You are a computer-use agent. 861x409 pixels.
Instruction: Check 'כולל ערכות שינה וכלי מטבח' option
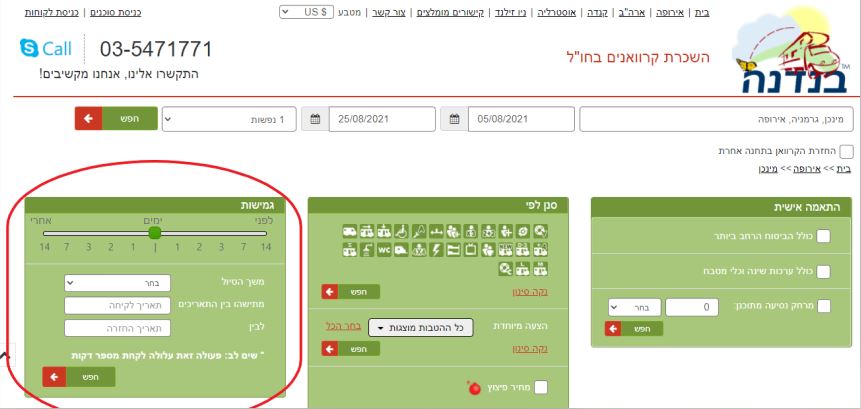coord(823,272)
